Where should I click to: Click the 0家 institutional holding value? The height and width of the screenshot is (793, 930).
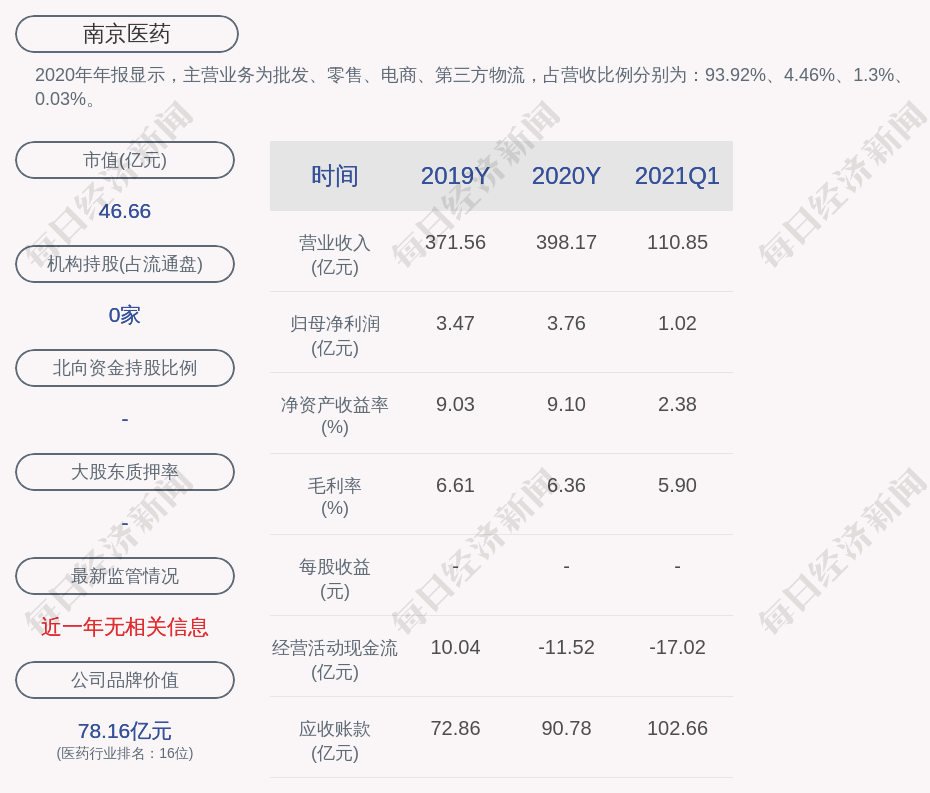click(x=125, y=315)
